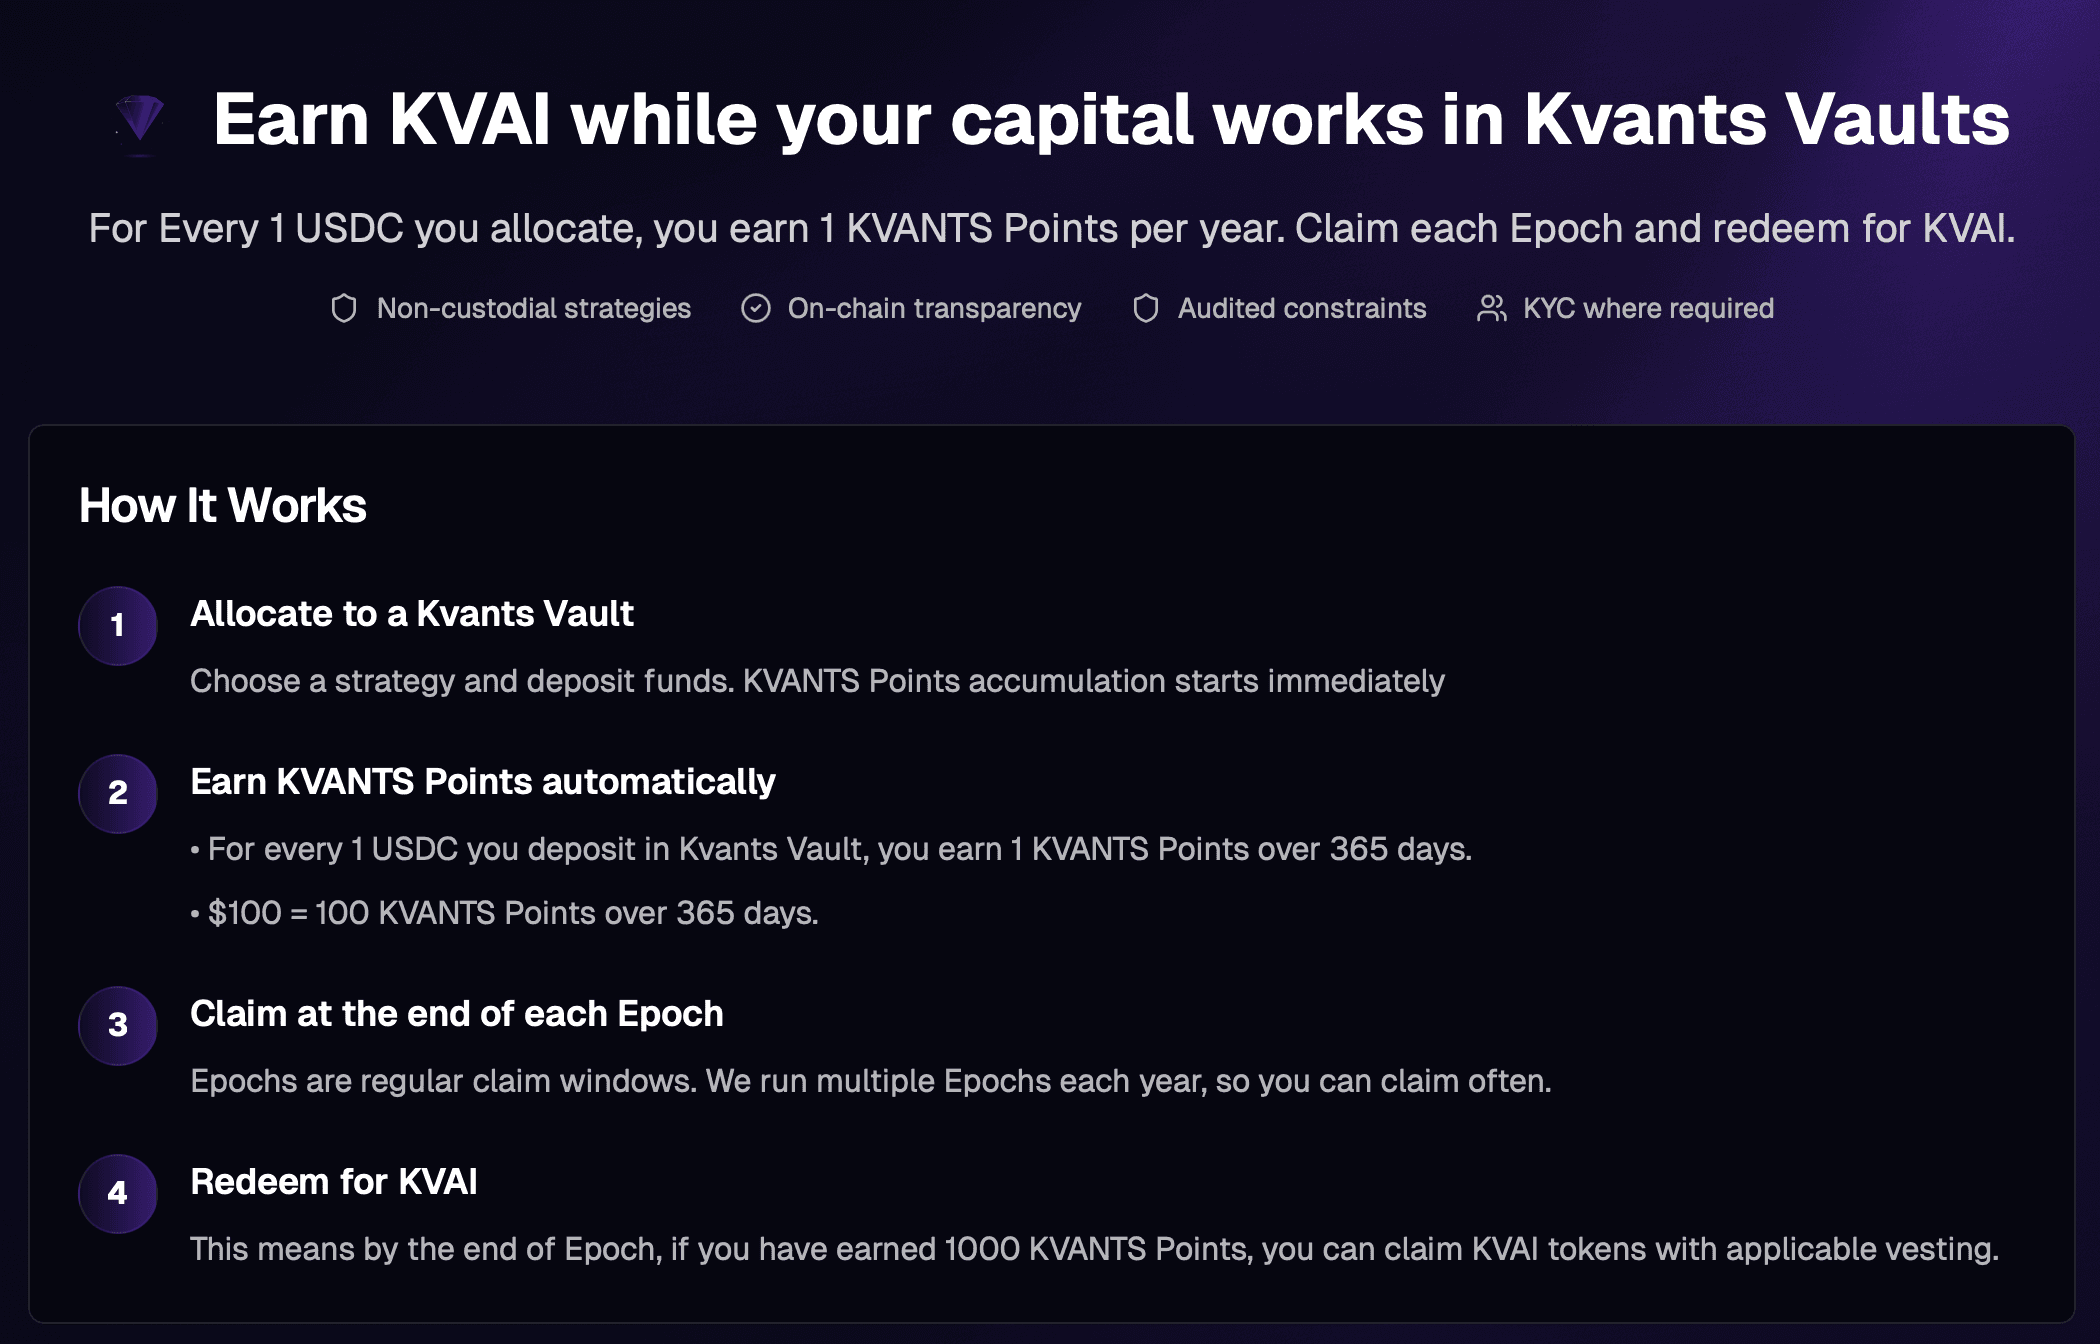
Task: Click the Audited constraints shield icon
Action: click(x=1146, y=308)
